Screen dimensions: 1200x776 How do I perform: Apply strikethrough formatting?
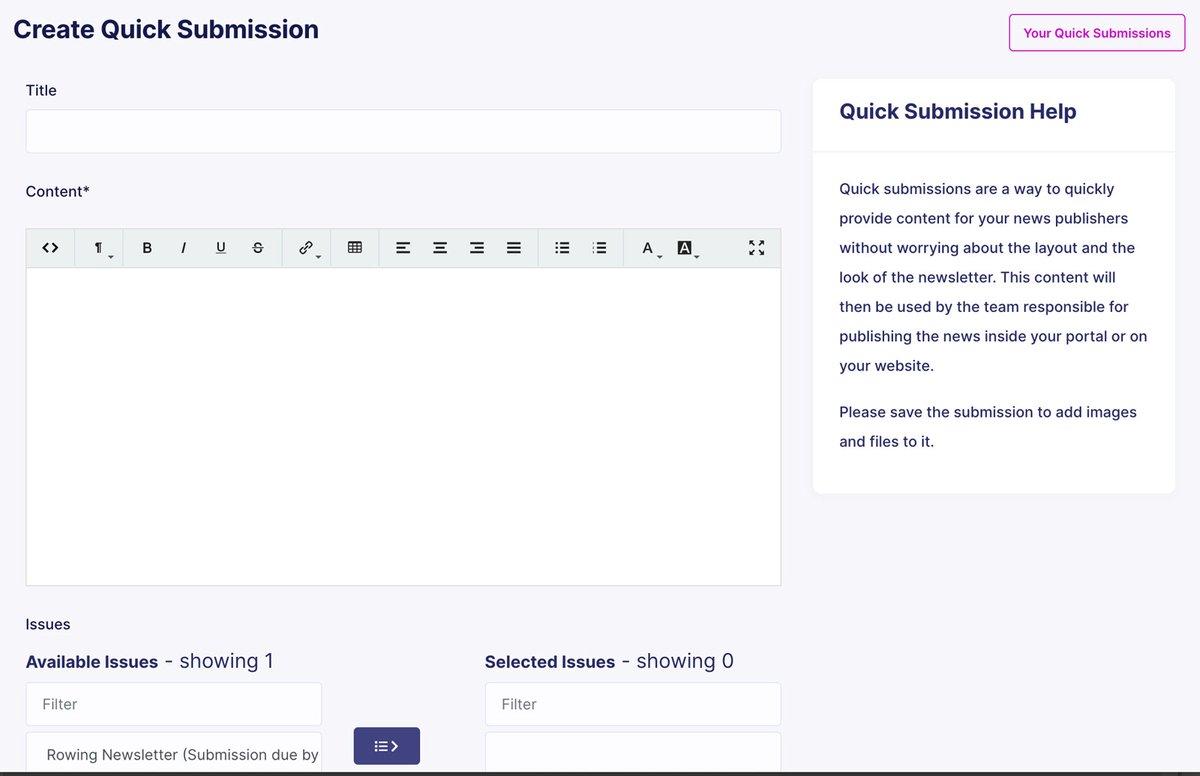pyautogui.click(x=258, y=248)
